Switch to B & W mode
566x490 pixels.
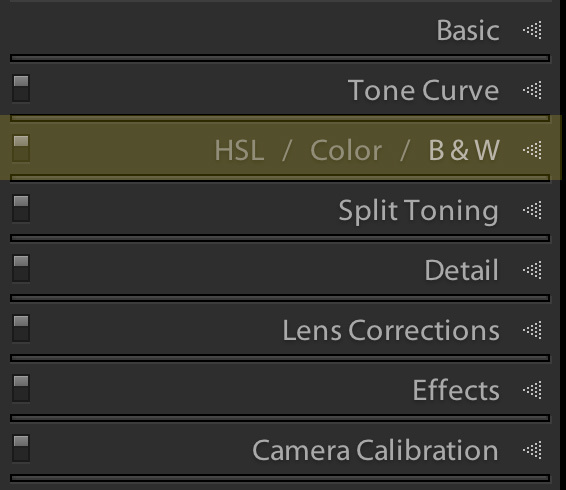tap(464, 150)
